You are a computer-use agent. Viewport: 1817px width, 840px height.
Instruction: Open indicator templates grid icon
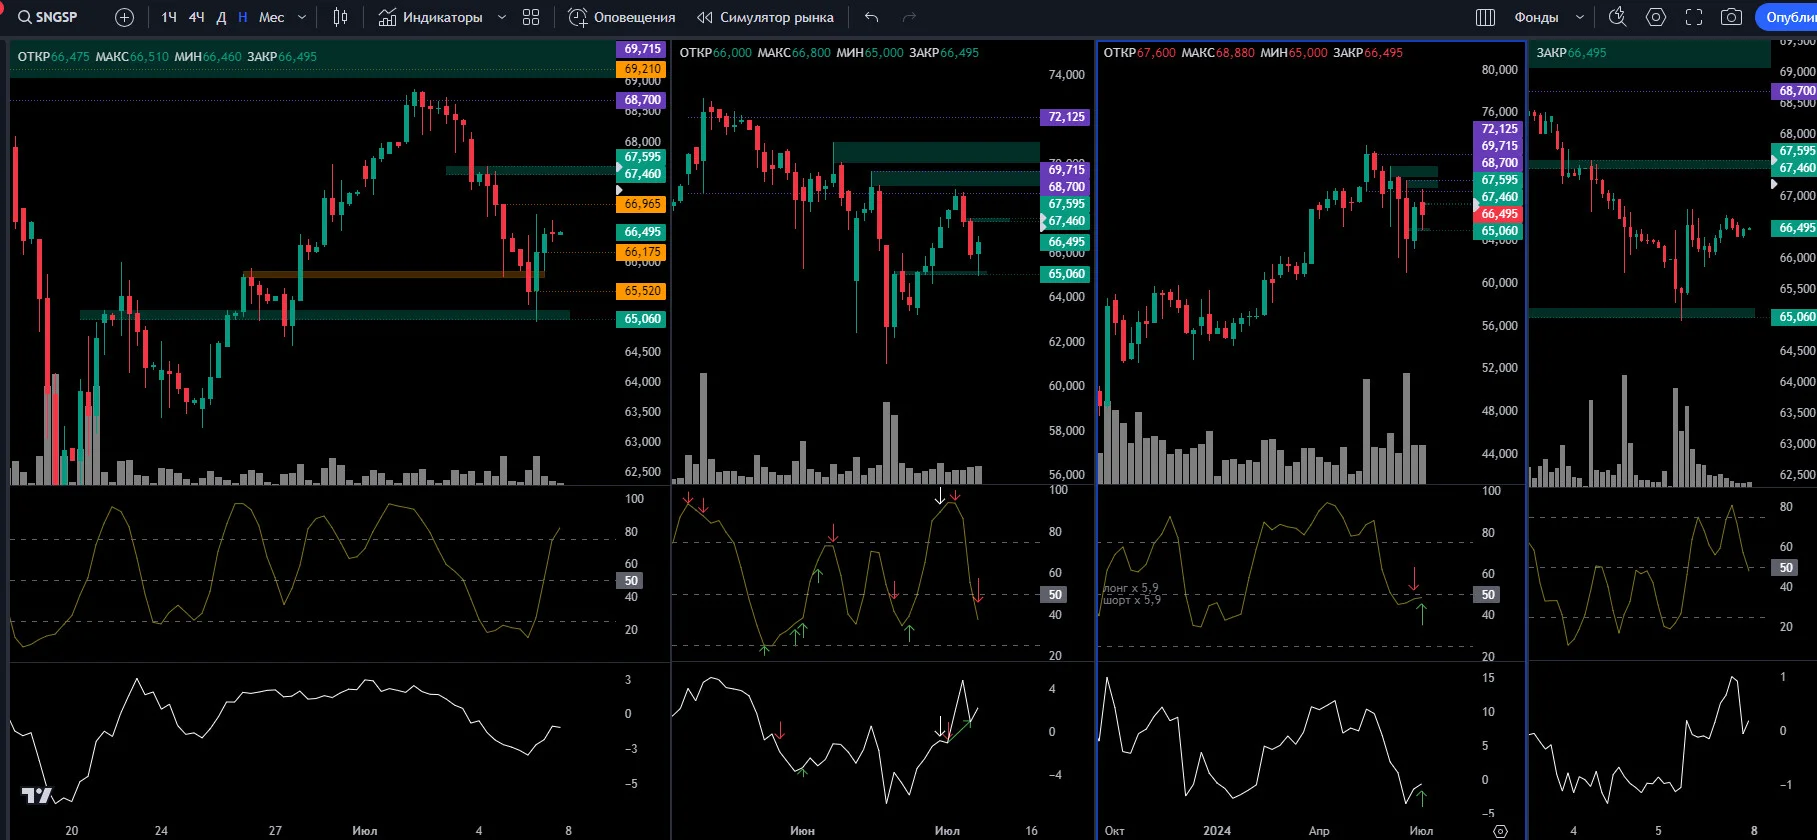pos(531,17)
